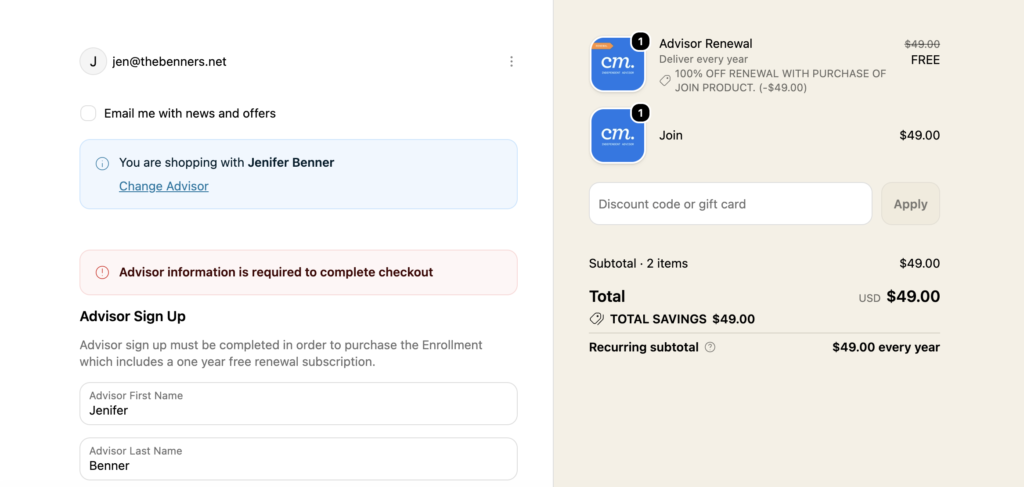The width and height of the screenshot is (1024, 487).
Task: Click the info icon in the advisor banner
Action: click(x=102, y=163)
